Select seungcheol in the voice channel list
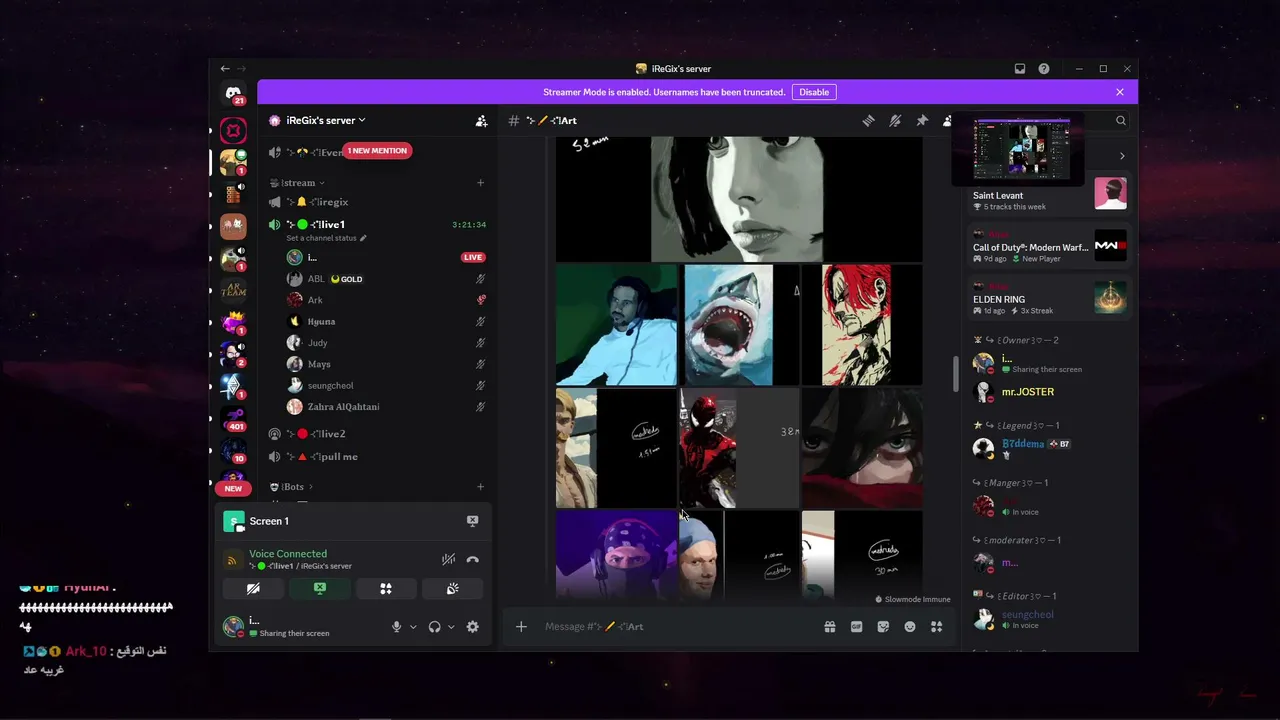 coord(386,385)
